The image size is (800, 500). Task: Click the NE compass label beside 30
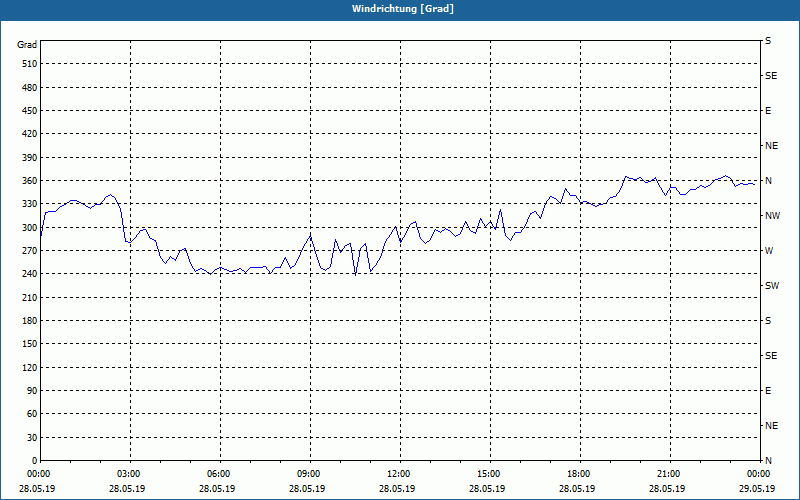[x=771, y=426]
